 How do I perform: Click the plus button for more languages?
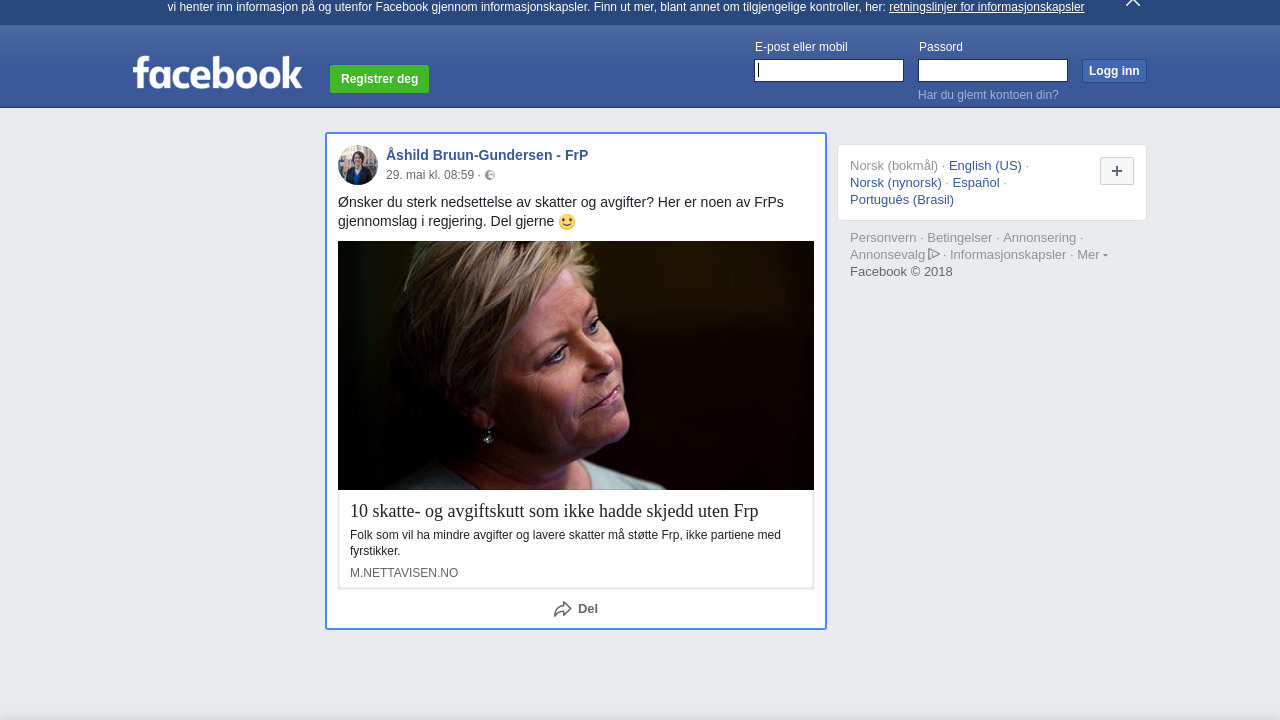pos(1117,171)
